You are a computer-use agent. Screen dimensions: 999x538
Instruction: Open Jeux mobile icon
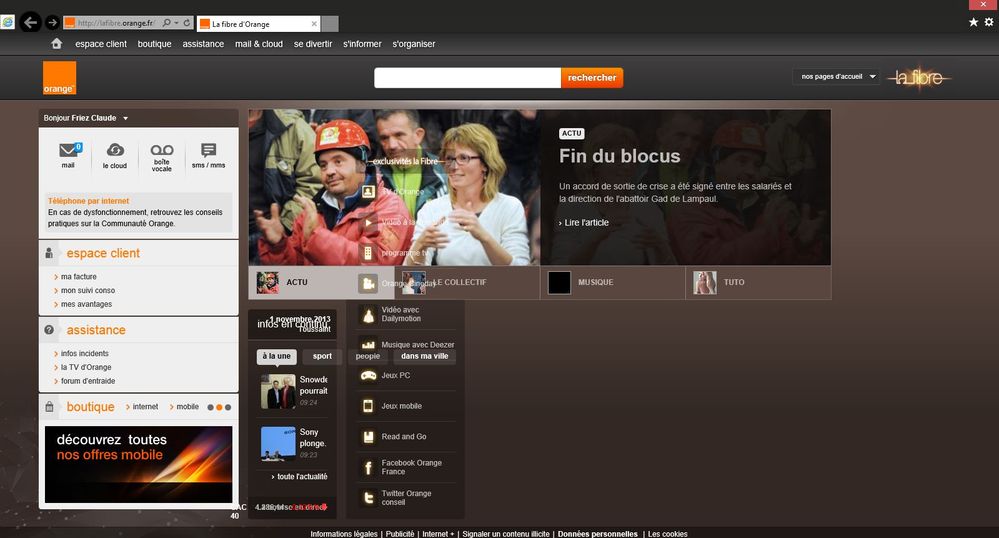click(x=368, y=406)
